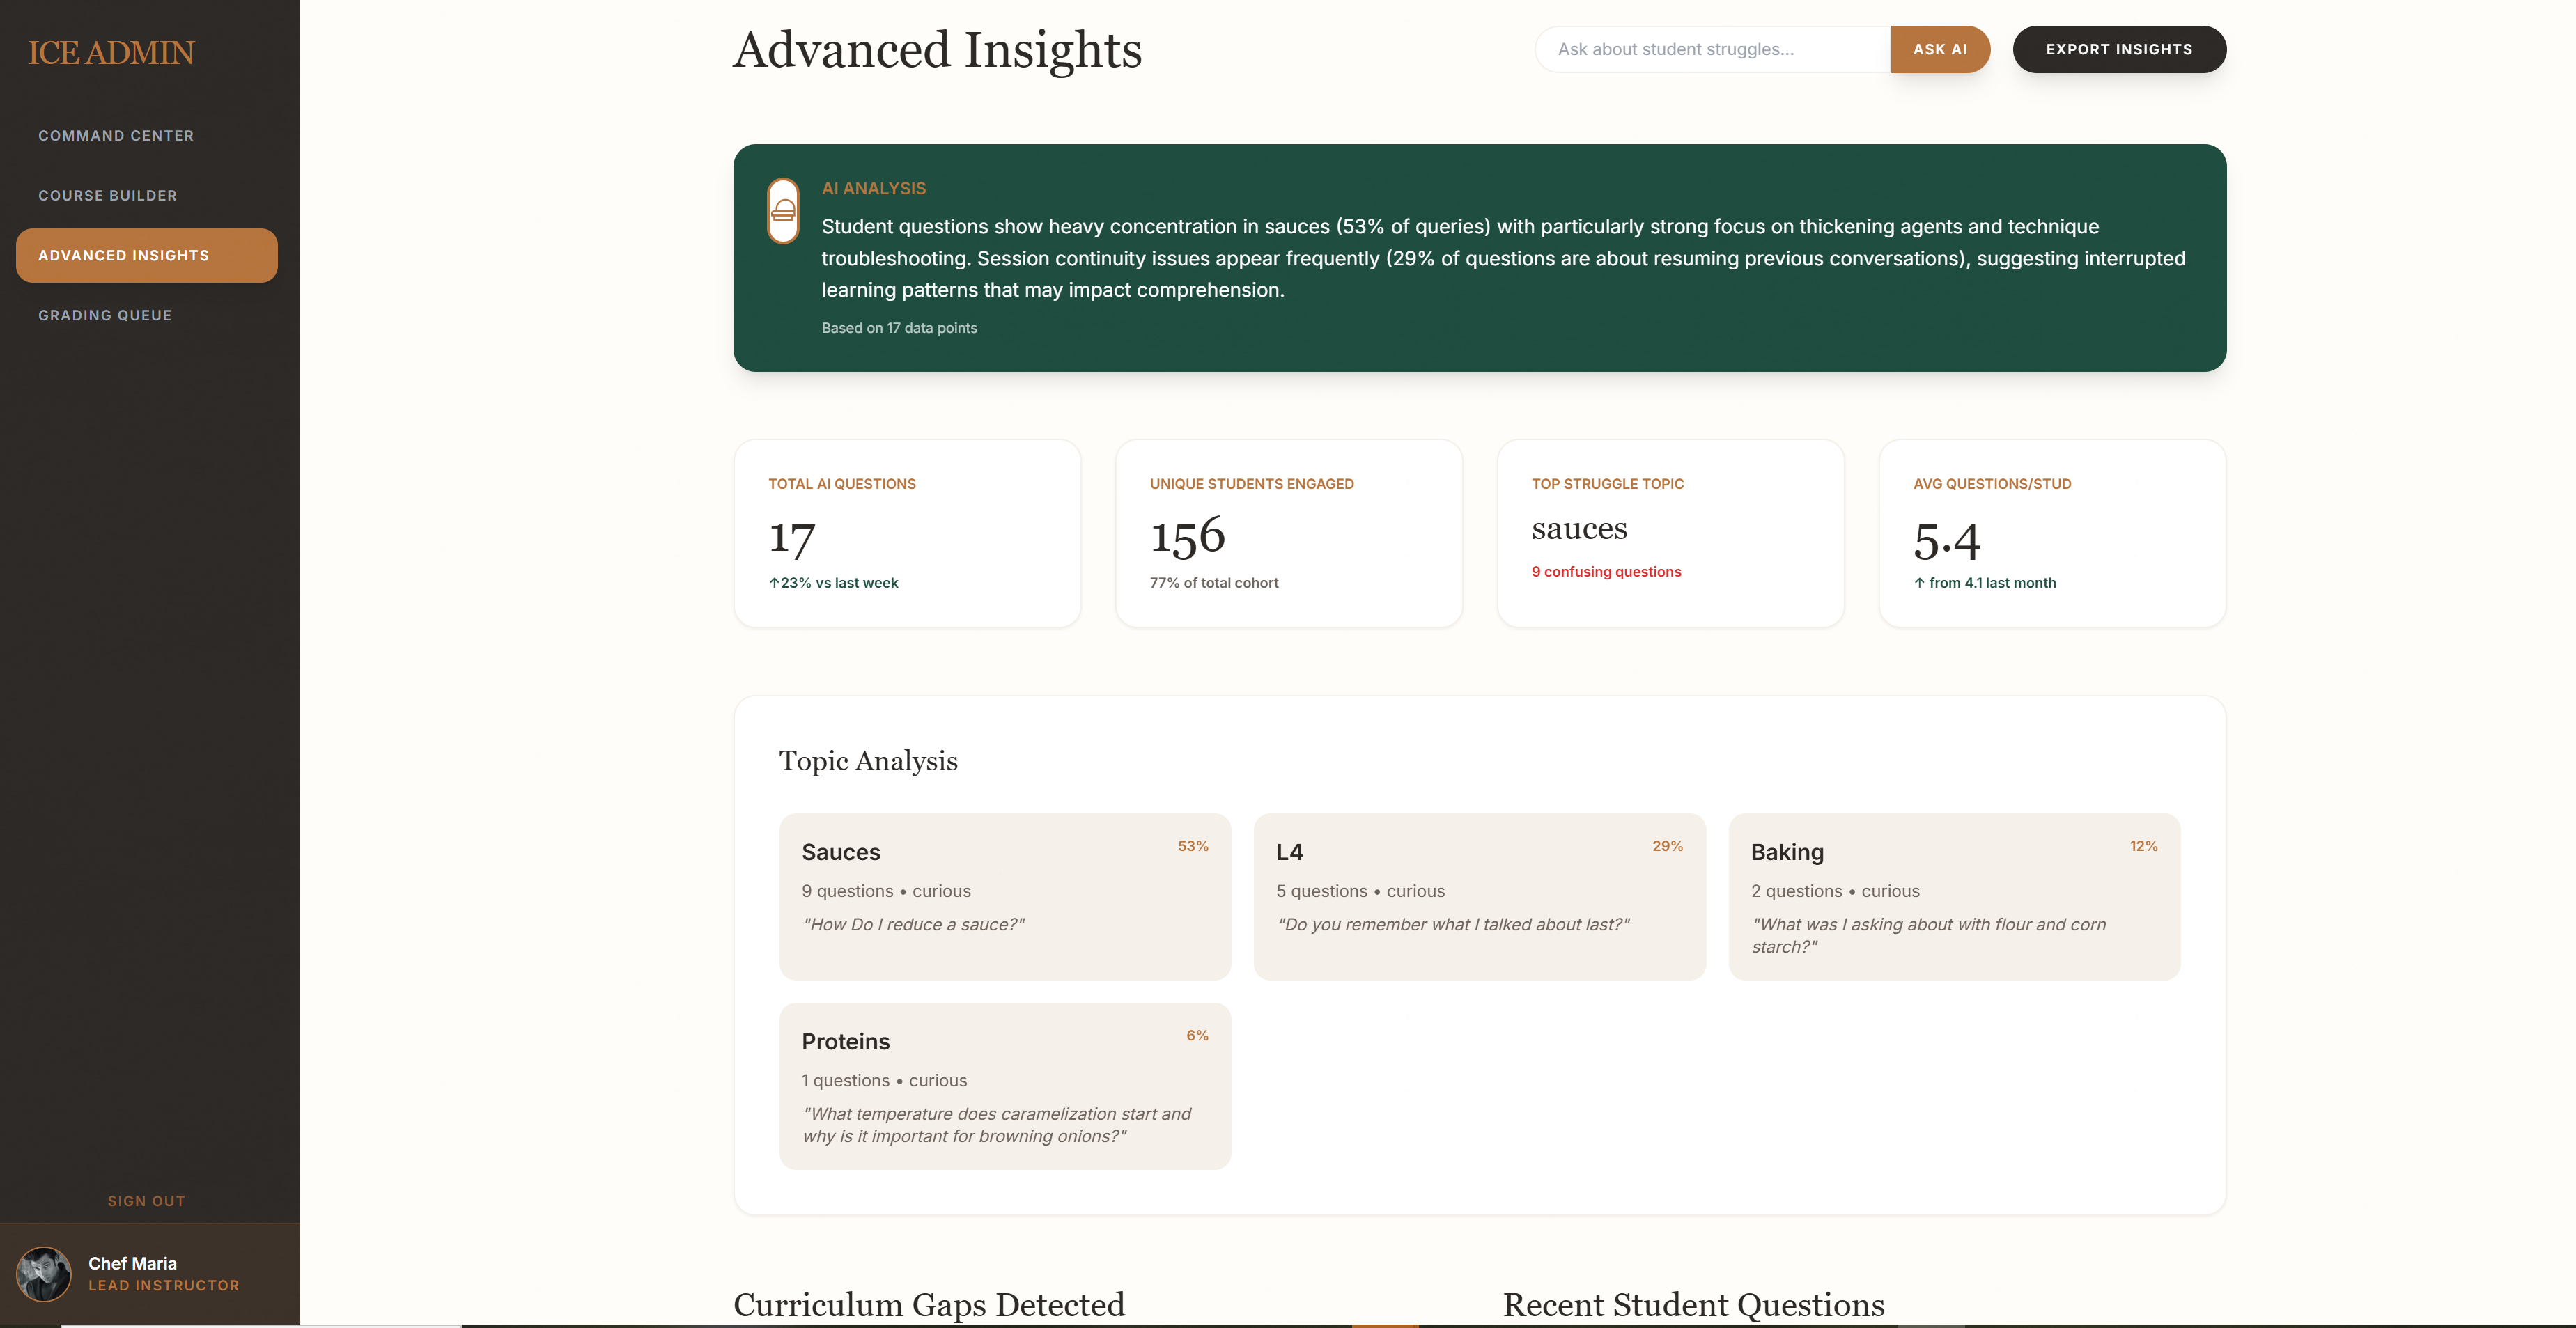Click the '9 confusing questions' red text
Viewport: 2576px width, 1328px height.
click(x=1606, y=572)
